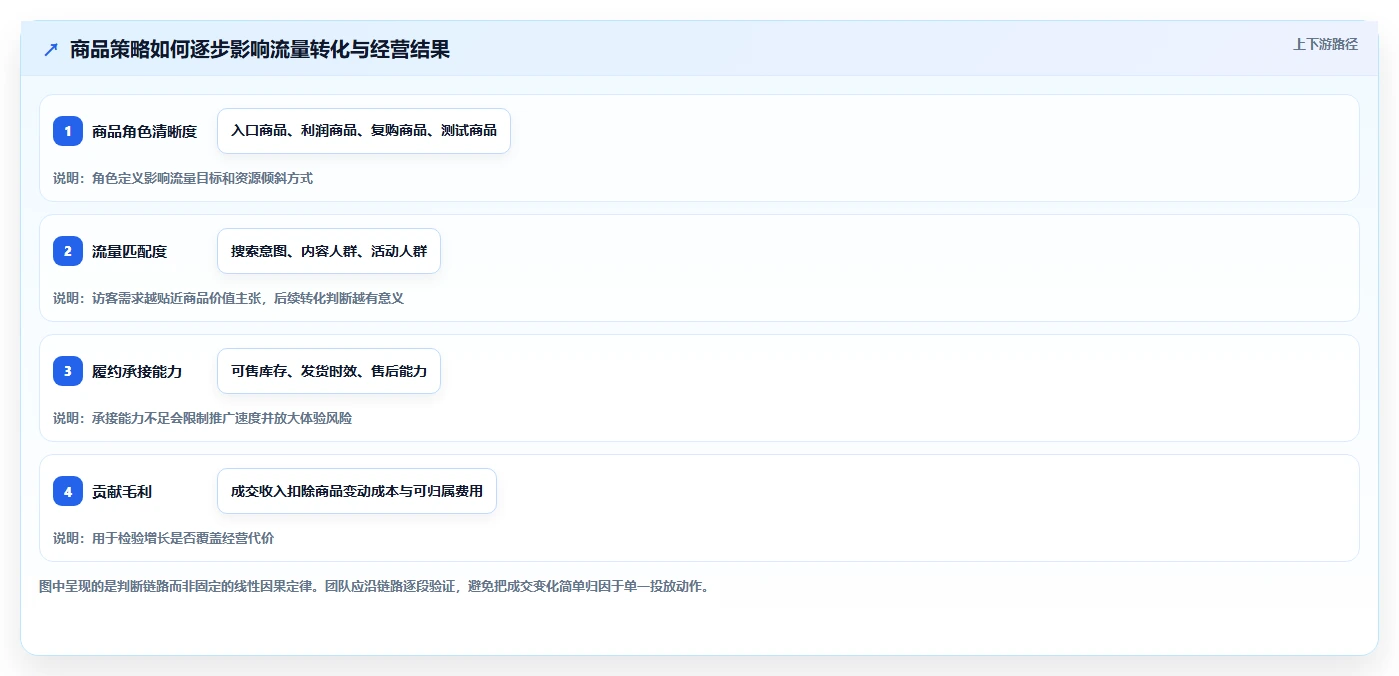Click the 商品角色清晰度 heading
This screenshot has height=676, width=1399.
pyautogui.click(x=144, y=131)
